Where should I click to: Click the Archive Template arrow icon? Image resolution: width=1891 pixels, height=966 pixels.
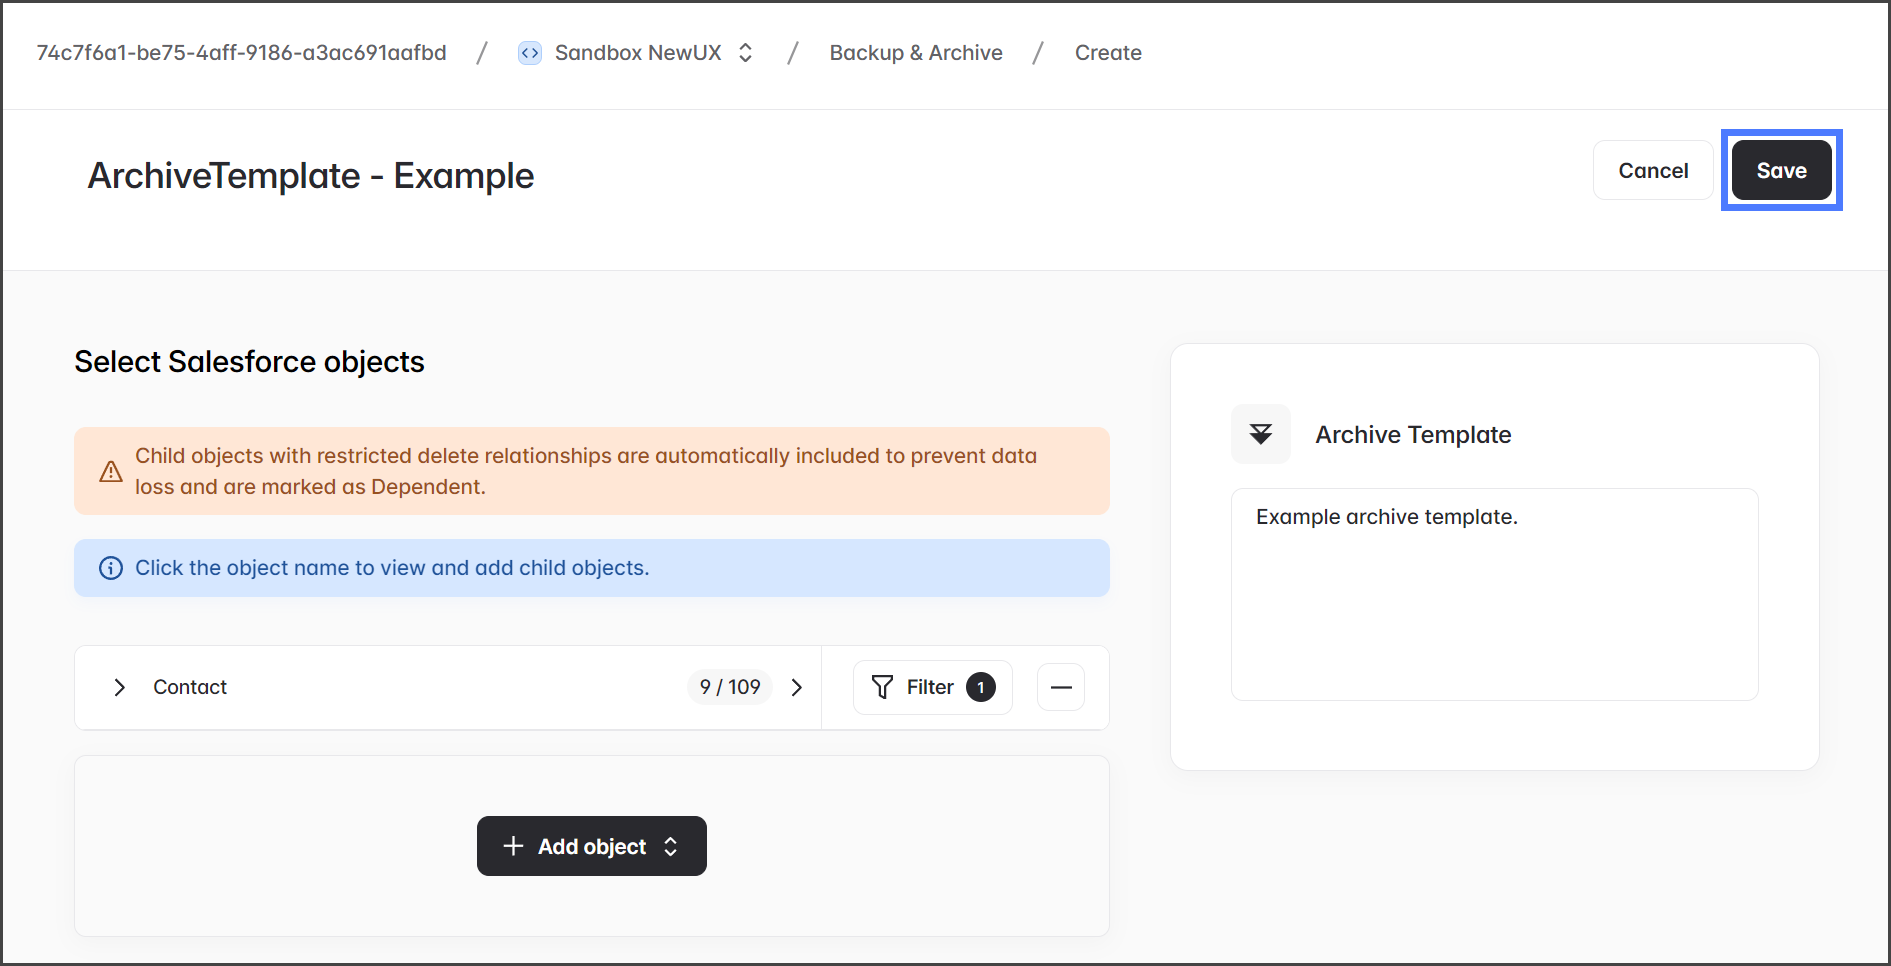pyautogui.click(x=1260, y=434)
